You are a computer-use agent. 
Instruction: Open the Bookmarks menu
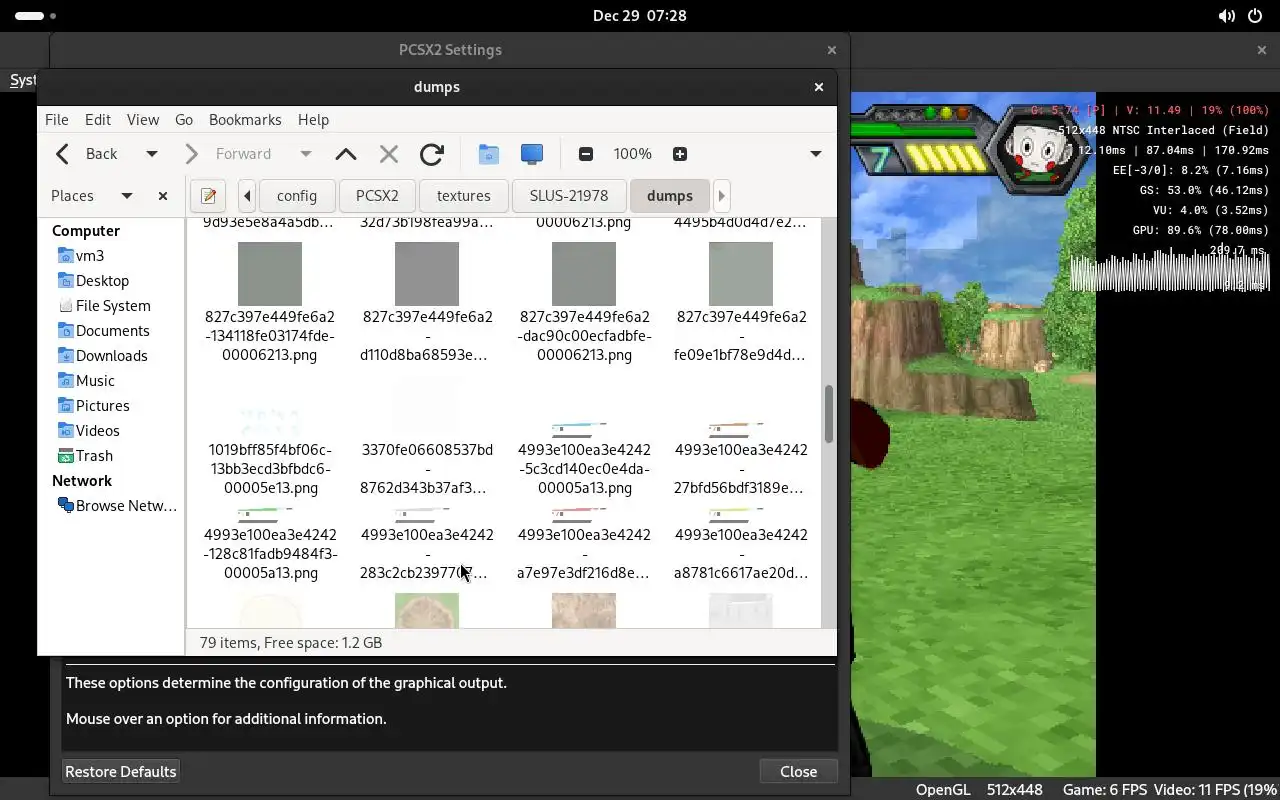pos(245,119)
